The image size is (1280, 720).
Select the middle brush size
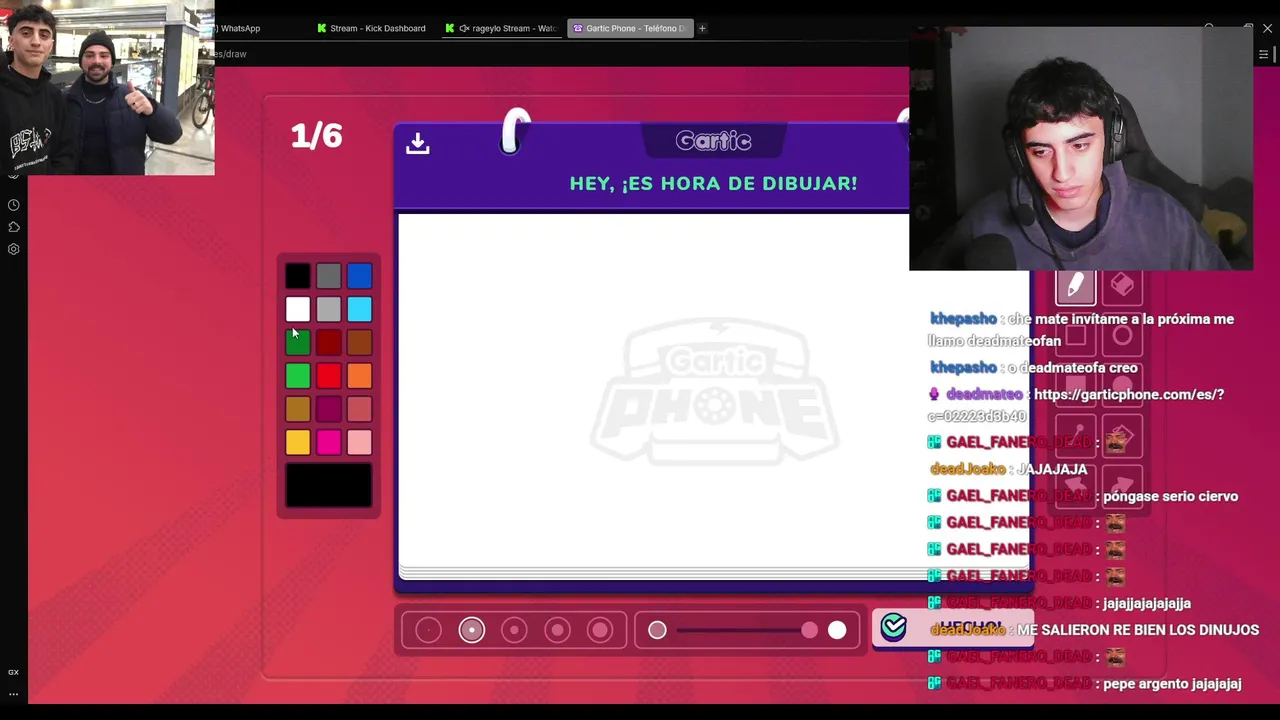coord(514,630)
